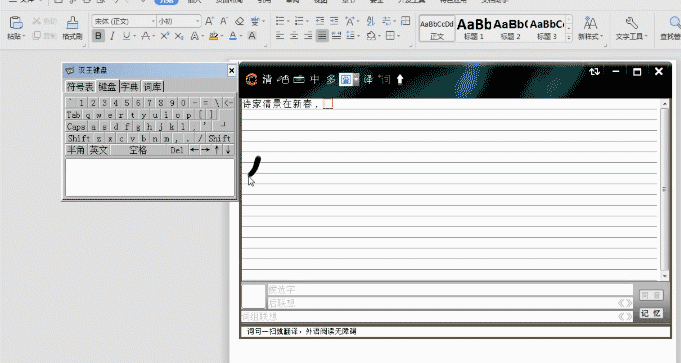Image resolution: width=681 pixels, height=363 pixels.
Task: Click the up-arrow icon in handwriting toolbar
Action: (x=400, y=79)
